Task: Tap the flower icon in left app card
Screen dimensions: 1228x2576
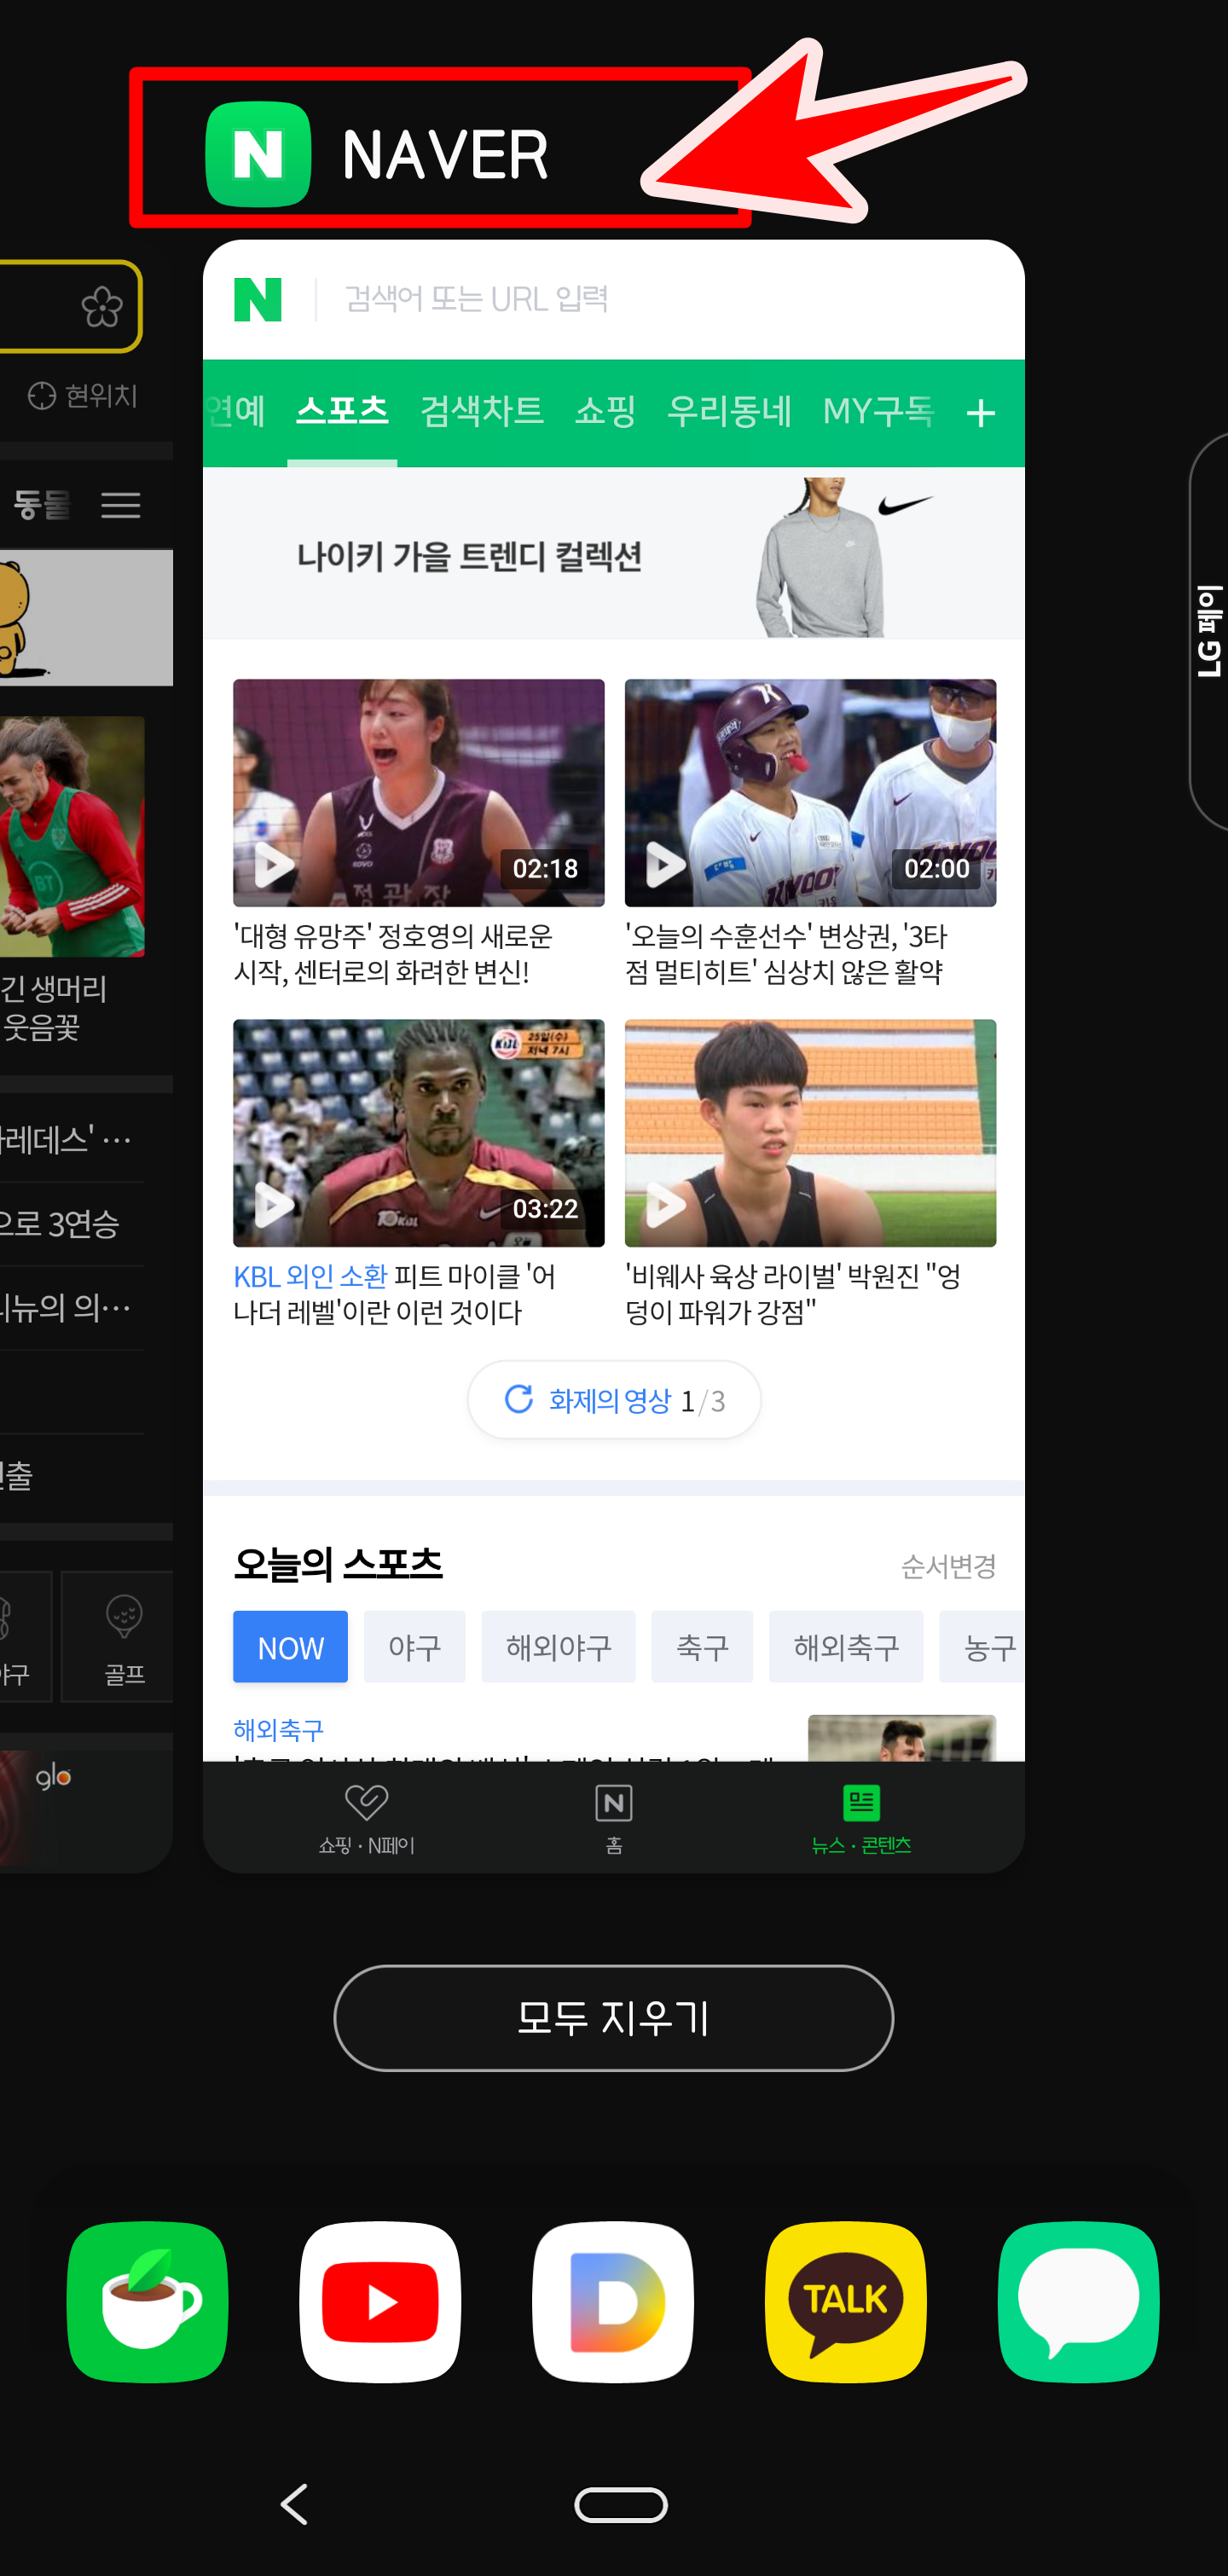Action: [x=102, y=306]
